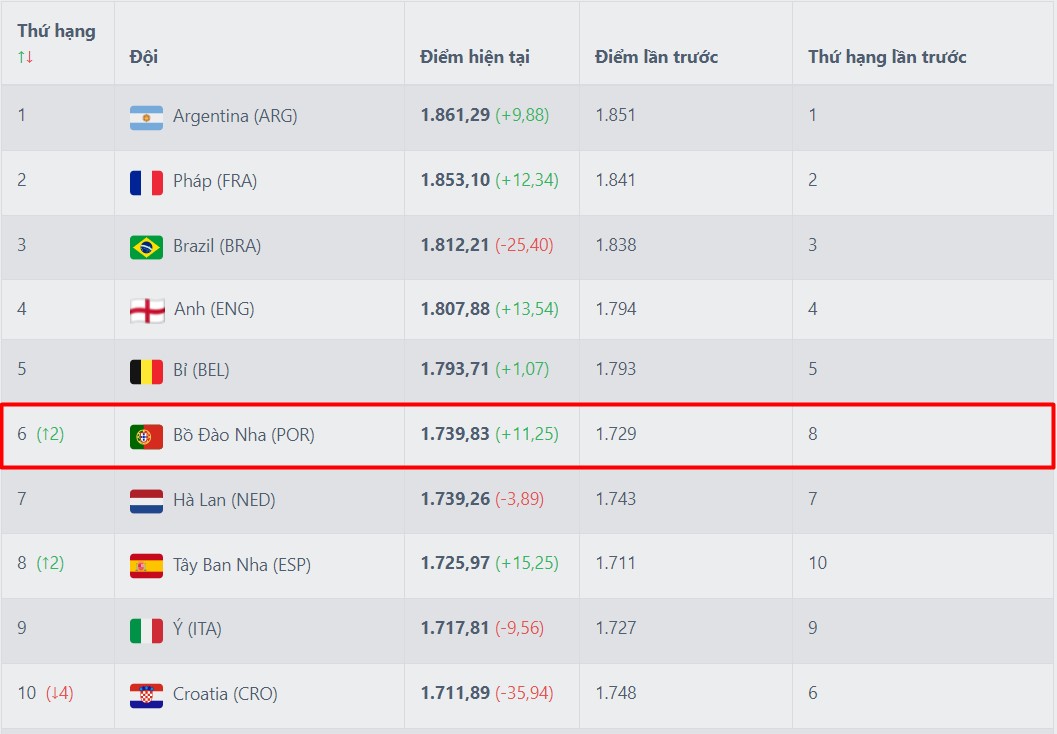Click the Croatia flag icon
1057x734 pixels.
pyautogui.click(x=146, y=695)
